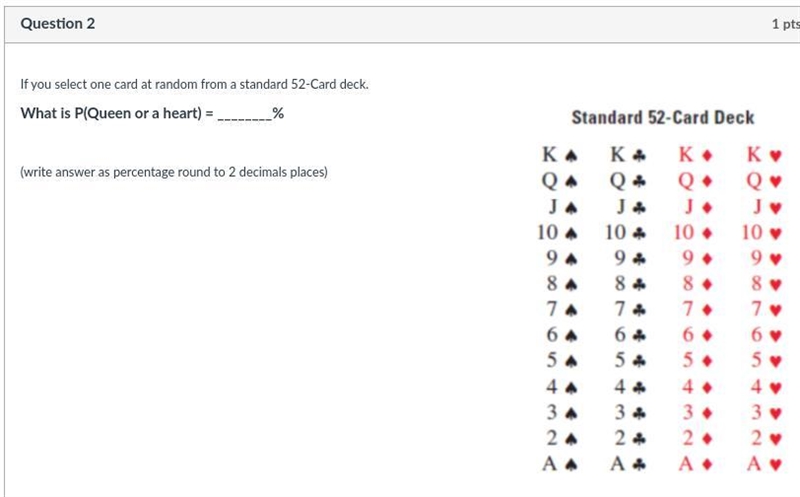The image size is (800, 497).
Task: Click the Jack of diamonds card
Action: [698, 206]
